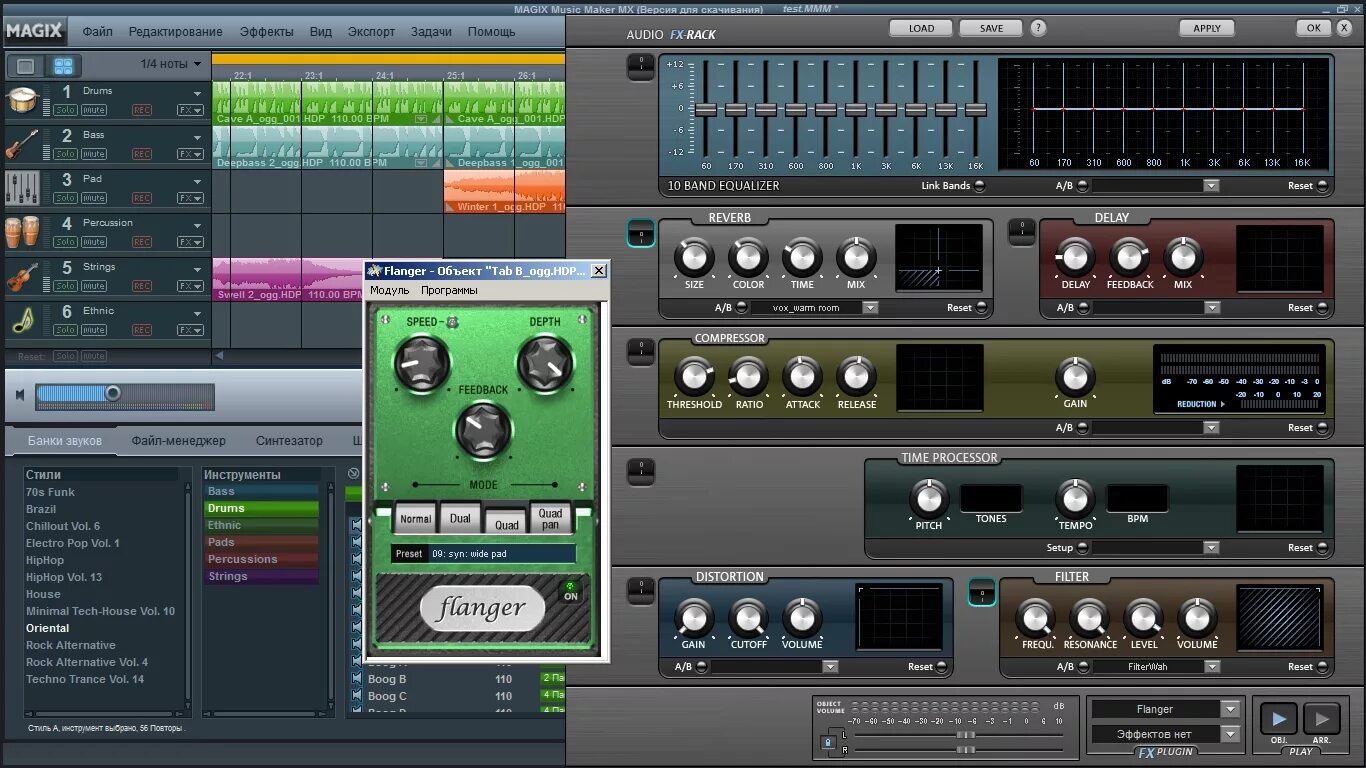The width and height of the screenshot is (1366, 768).
Task: Turn the Flanger SPEED knob
Action: tap(422, 363)
